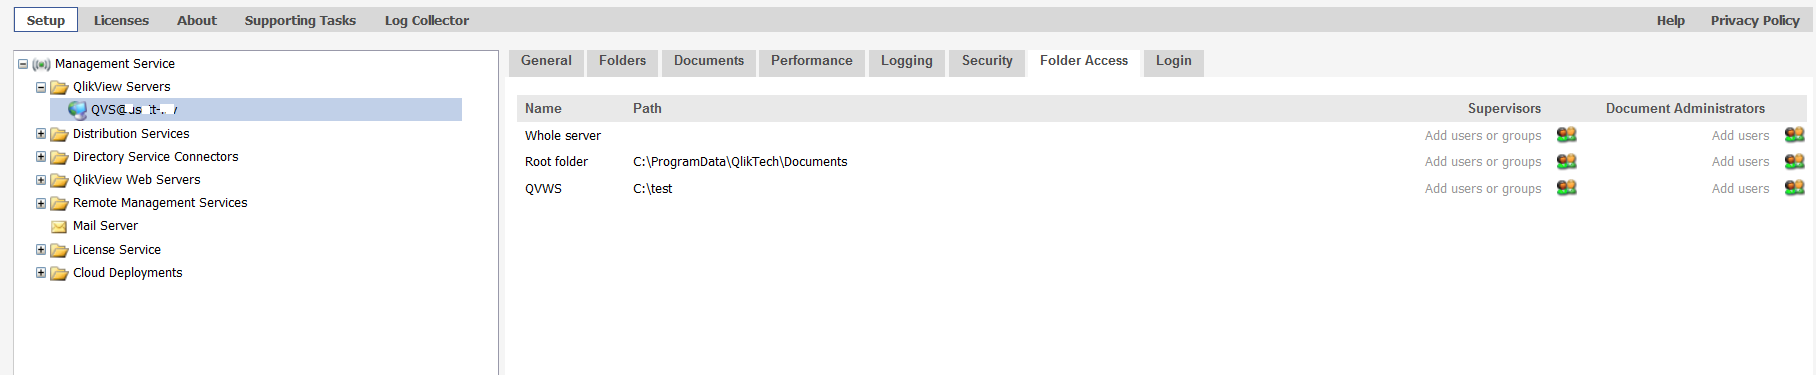Collapse the QlikView Servers node
The width and height of the screenshot is (1816, 375).
(x=41, y=87)
